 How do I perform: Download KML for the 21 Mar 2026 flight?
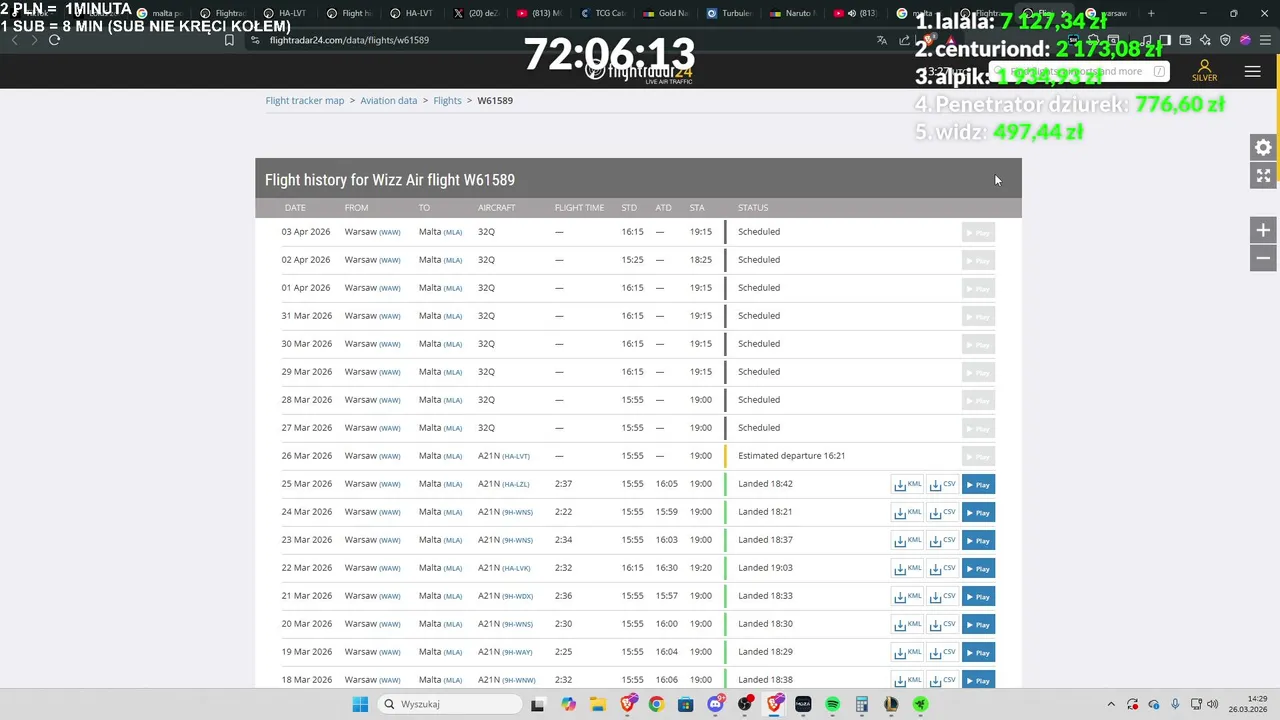(908, 597)
